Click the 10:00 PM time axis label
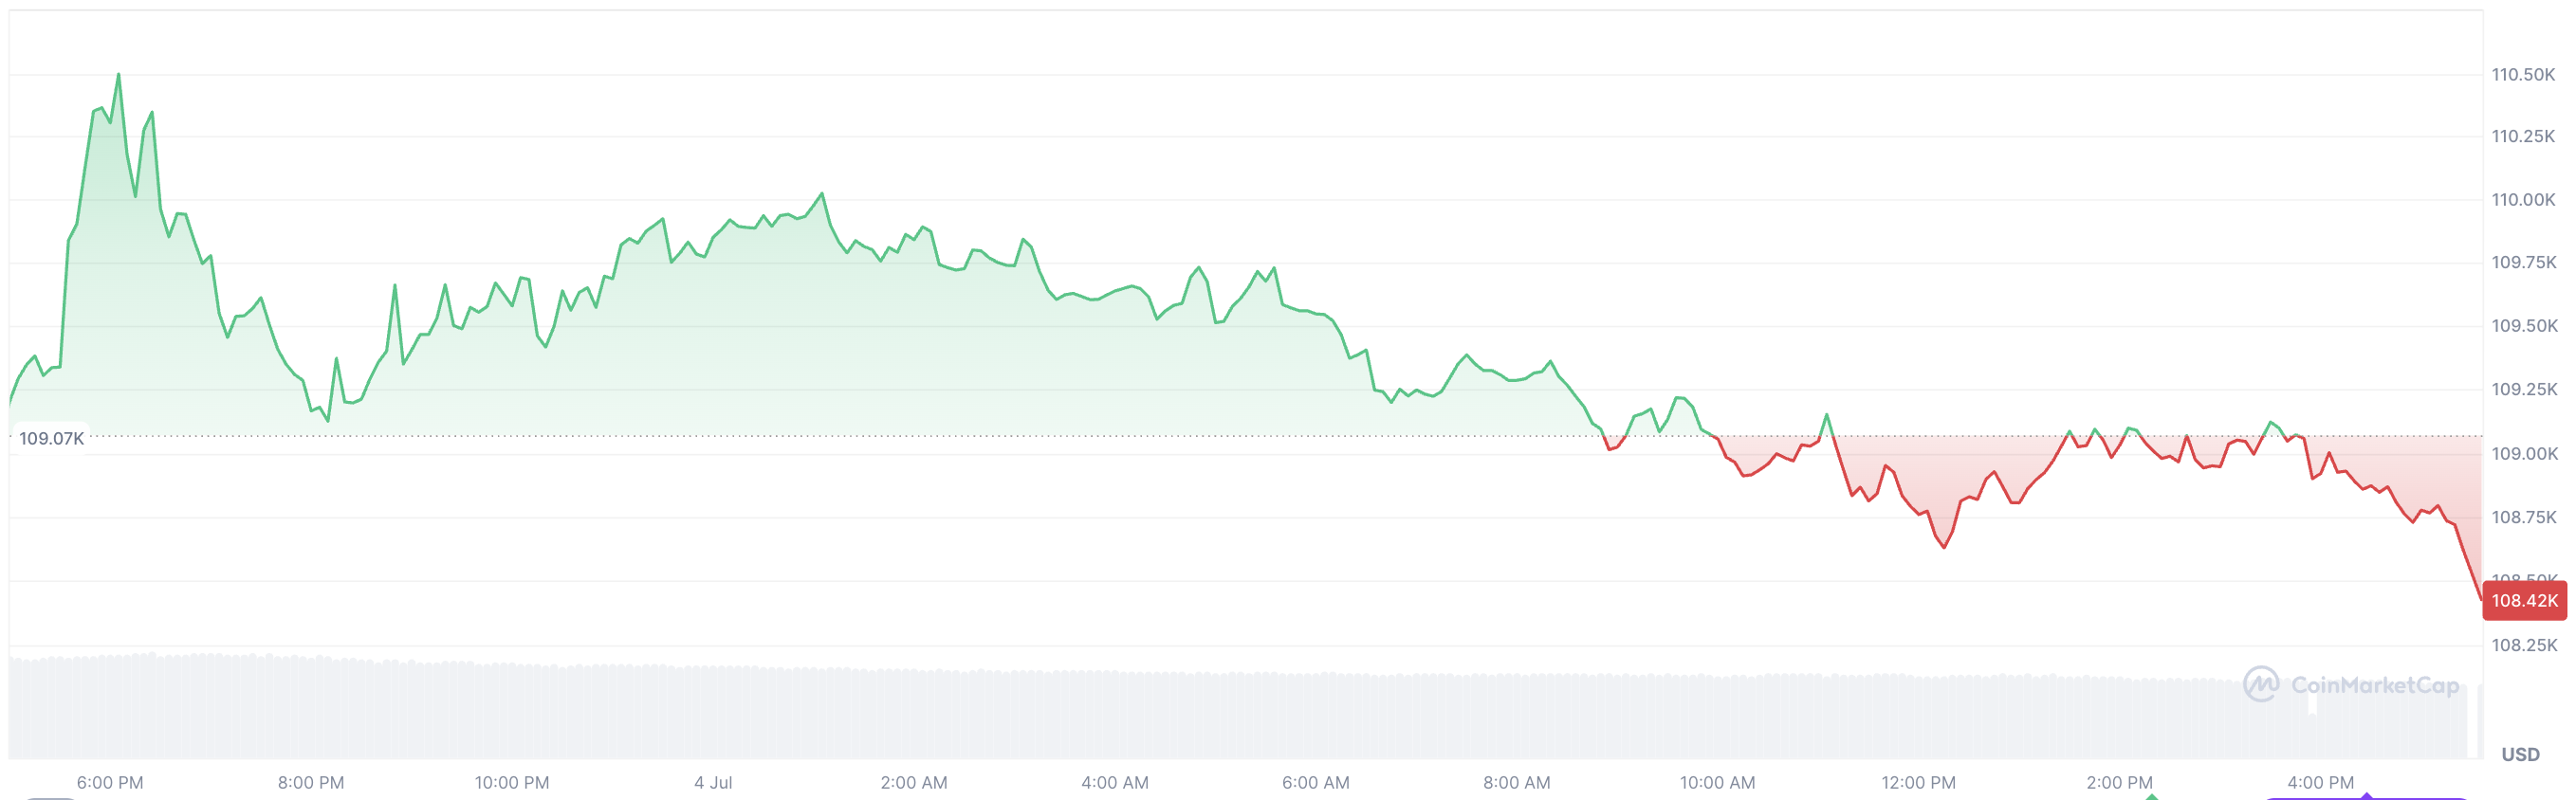Screen dimensions: 2576x800 click(512, 782)
